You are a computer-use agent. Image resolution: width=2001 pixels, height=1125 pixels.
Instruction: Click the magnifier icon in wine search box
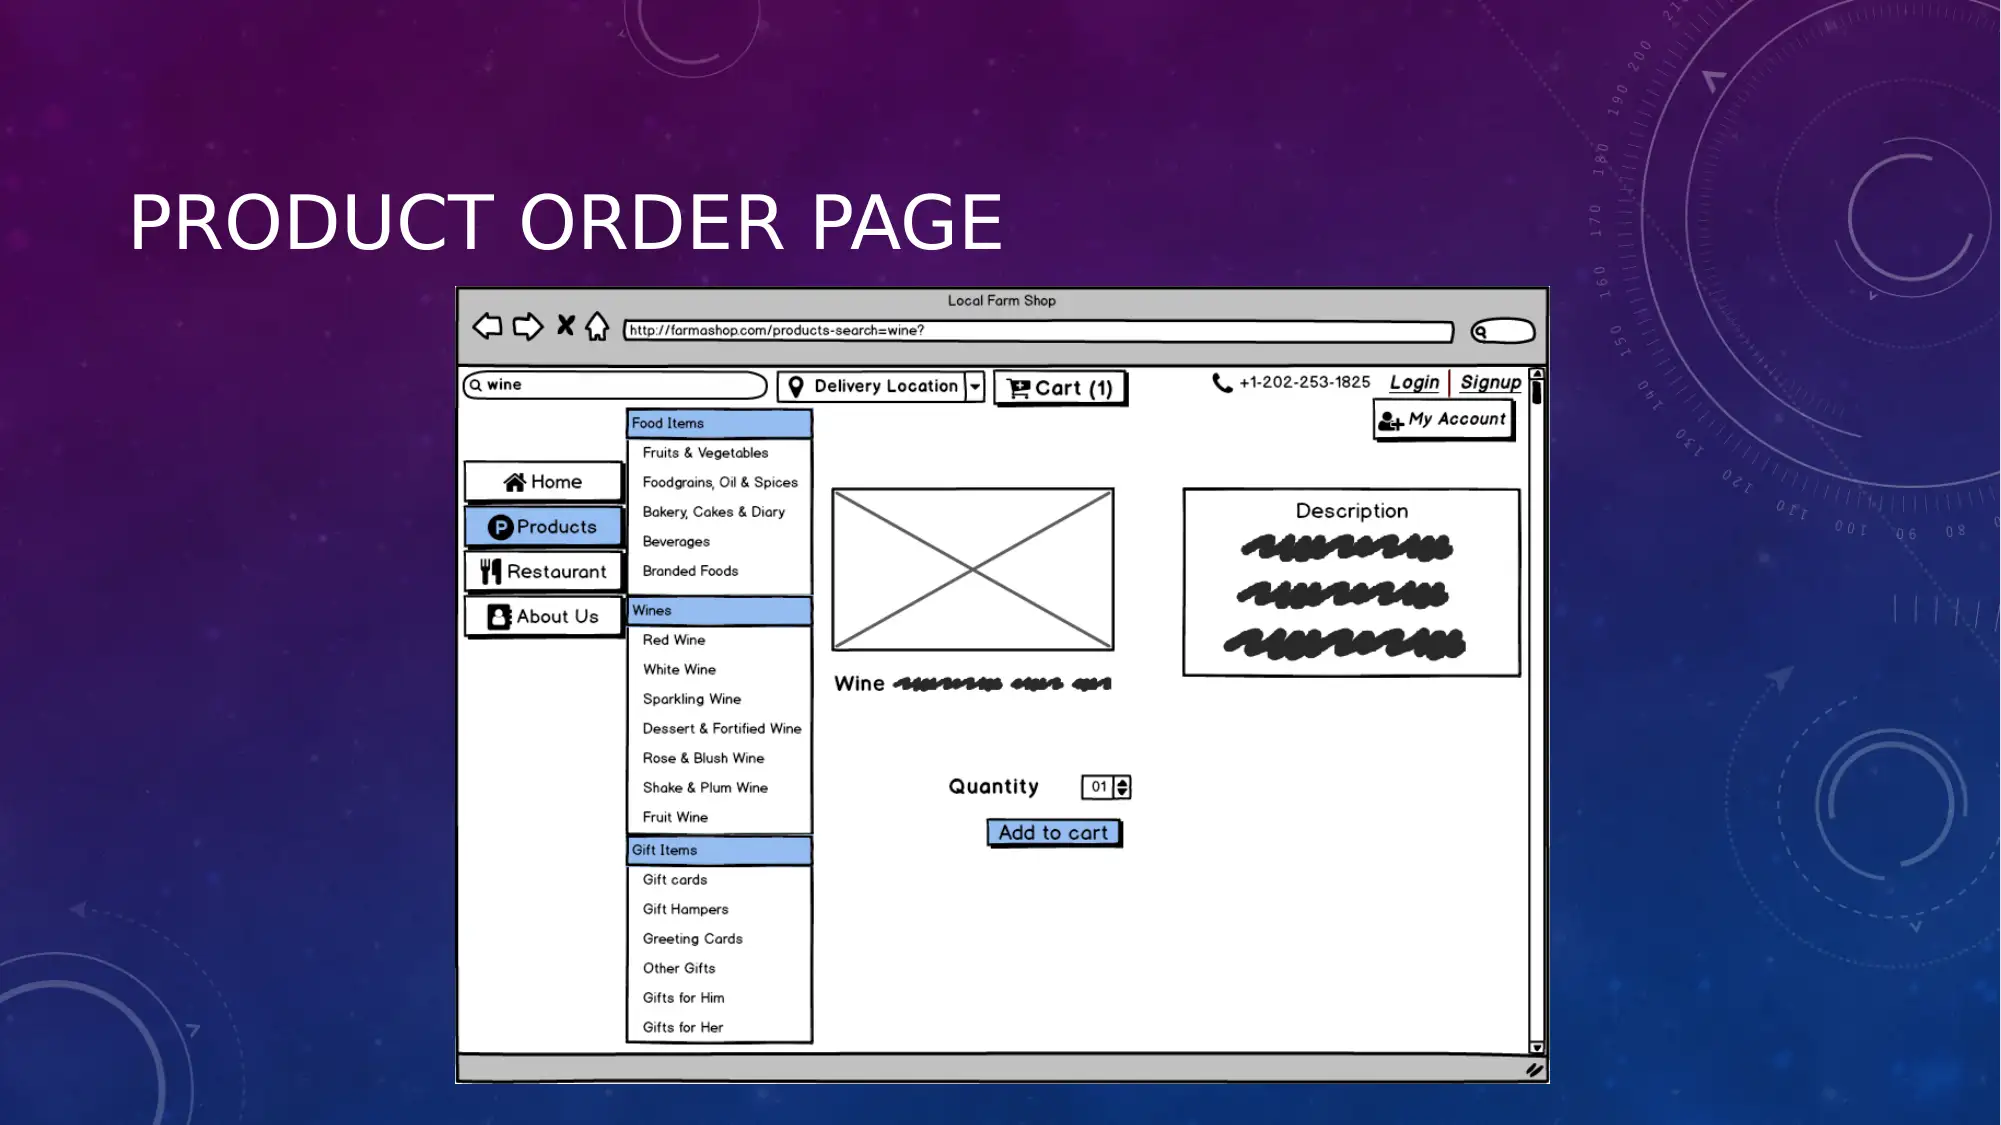476,385
